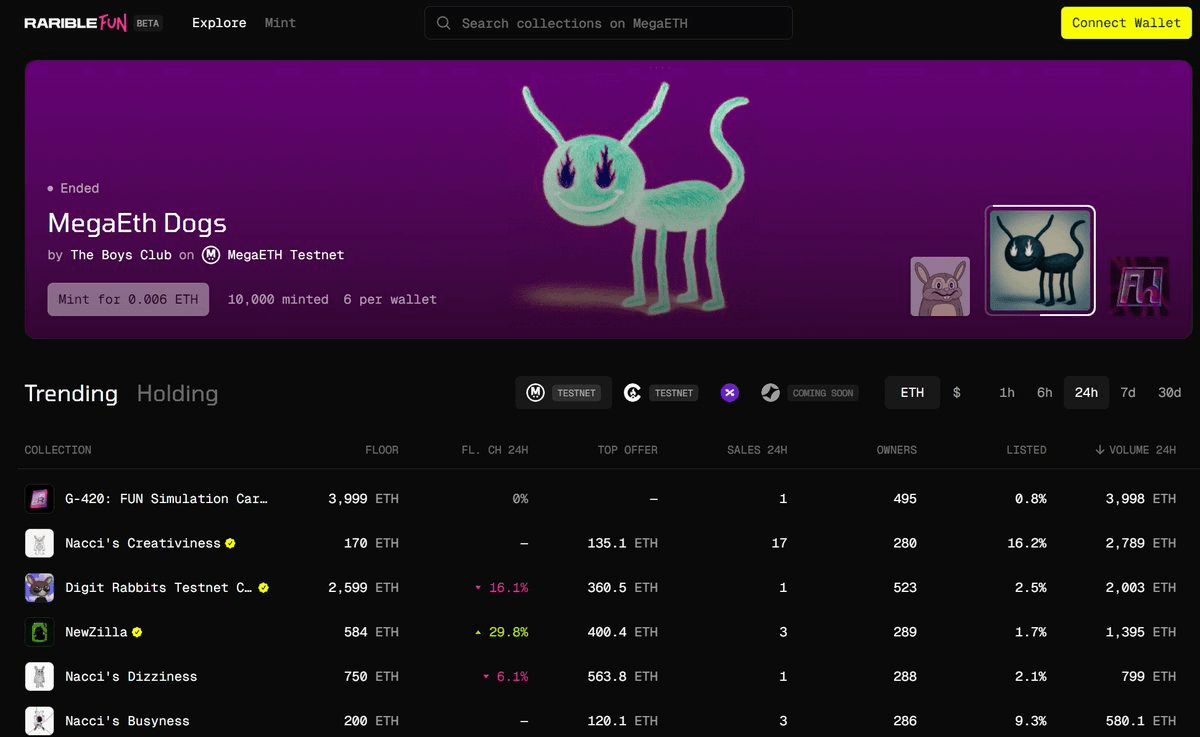The width and height of the screenshot is (1200, 737).
Task: Click the search magnifier icon
Action: [444, 23]
